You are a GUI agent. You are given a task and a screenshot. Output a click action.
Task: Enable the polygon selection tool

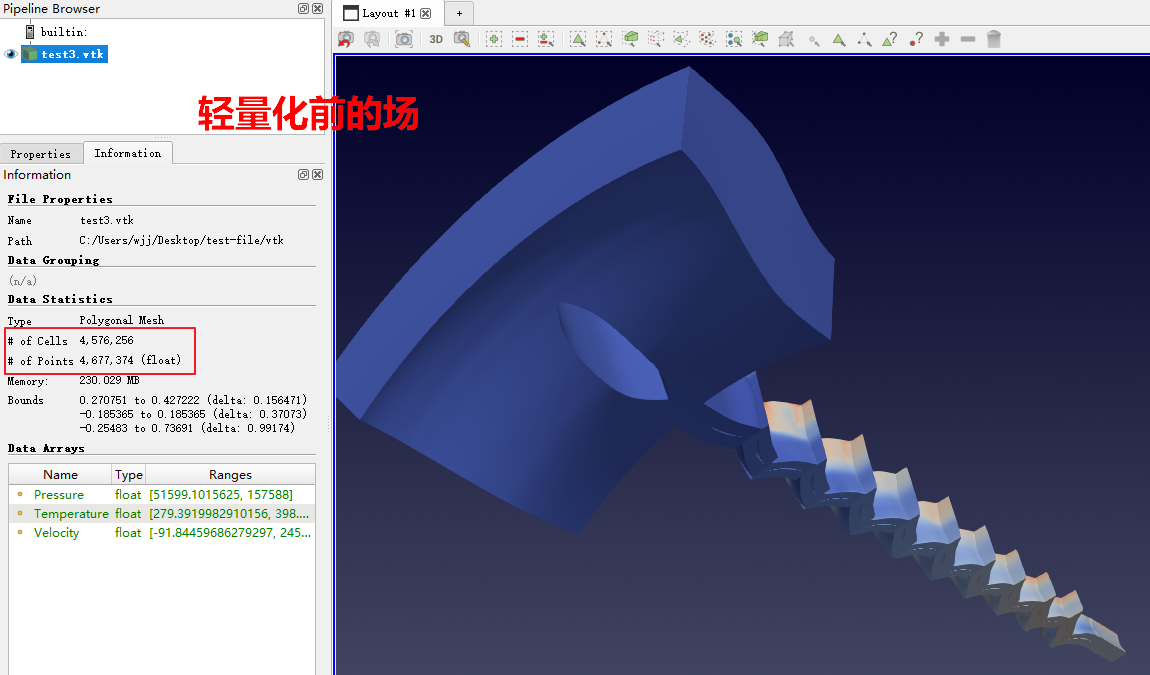click(682, 38)
